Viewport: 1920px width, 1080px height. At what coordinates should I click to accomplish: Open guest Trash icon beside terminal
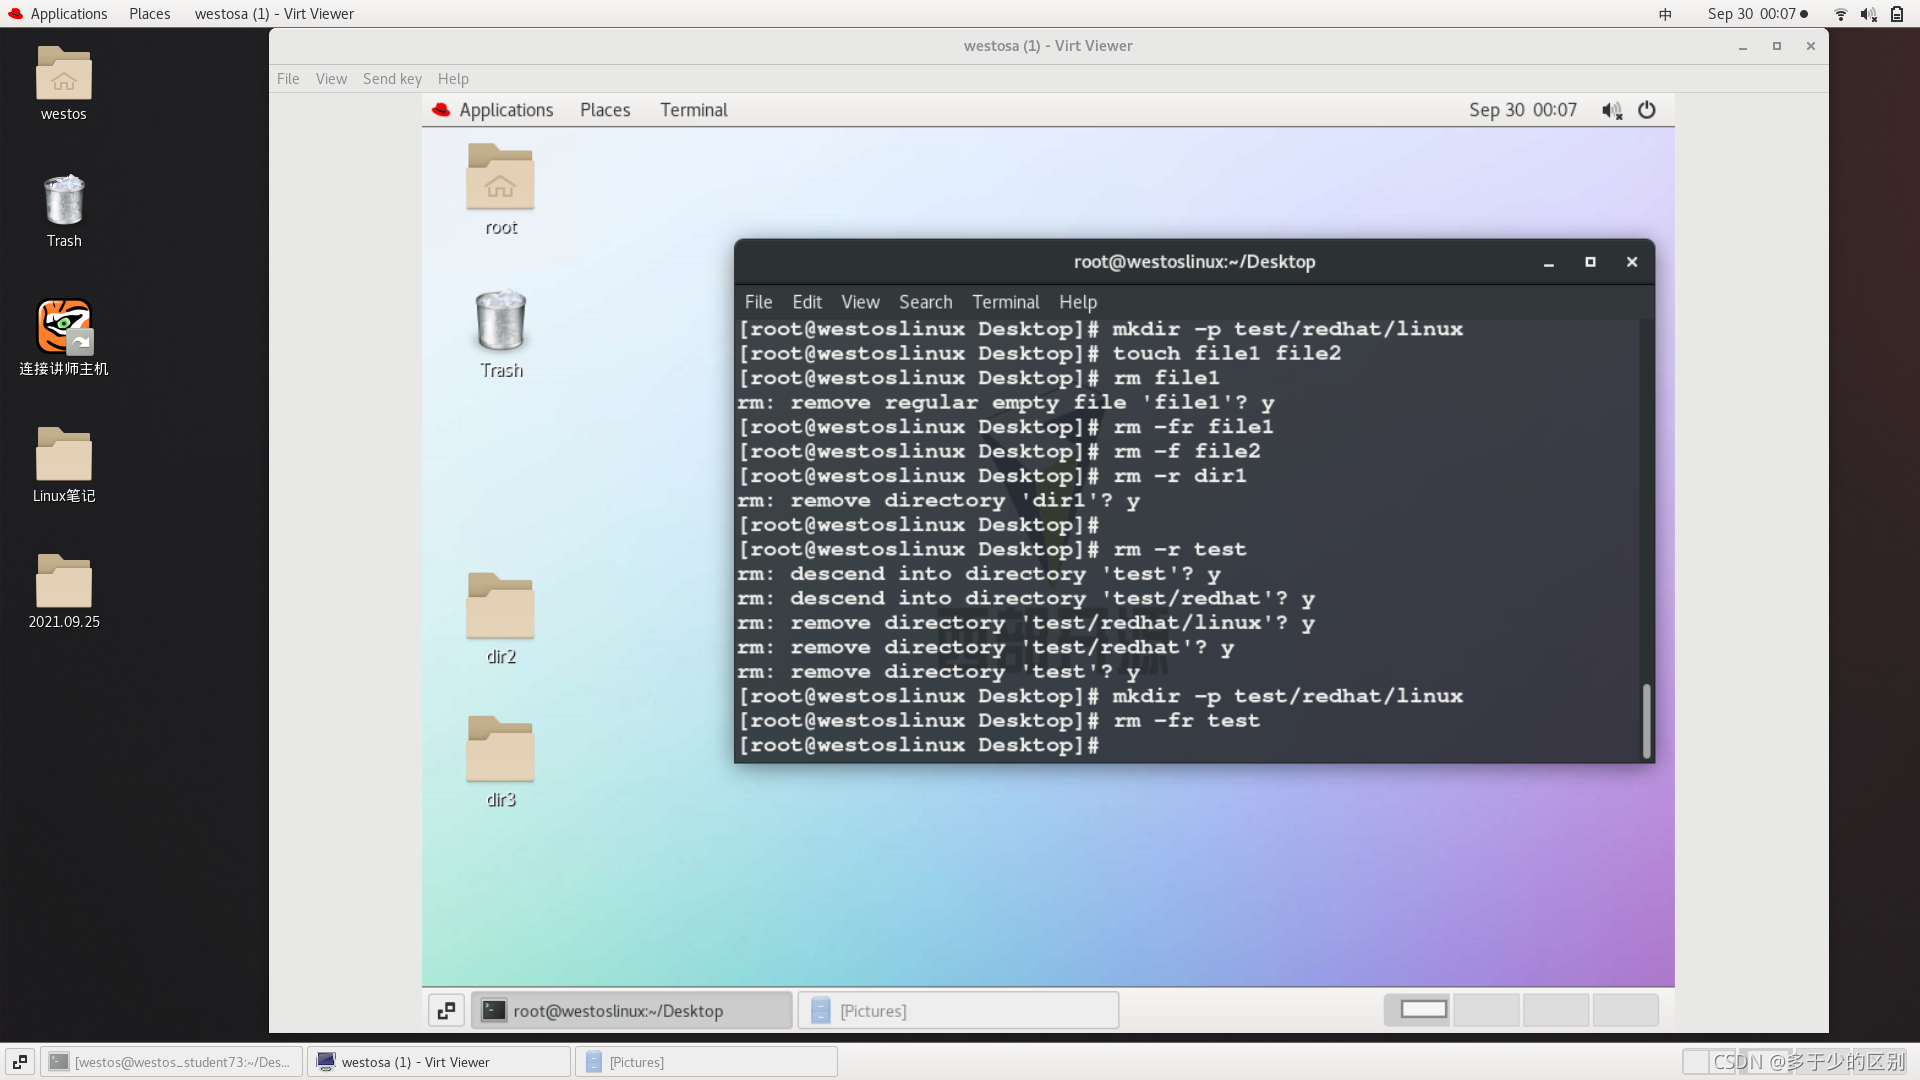(x=500, y=322)
